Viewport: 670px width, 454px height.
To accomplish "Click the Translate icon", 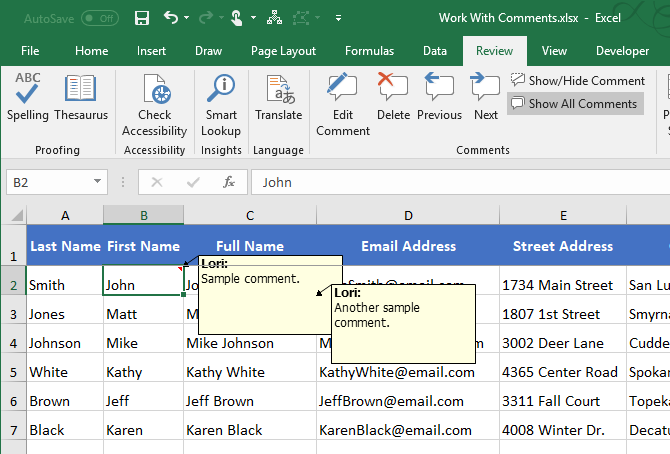I will [x=278, y=98].
